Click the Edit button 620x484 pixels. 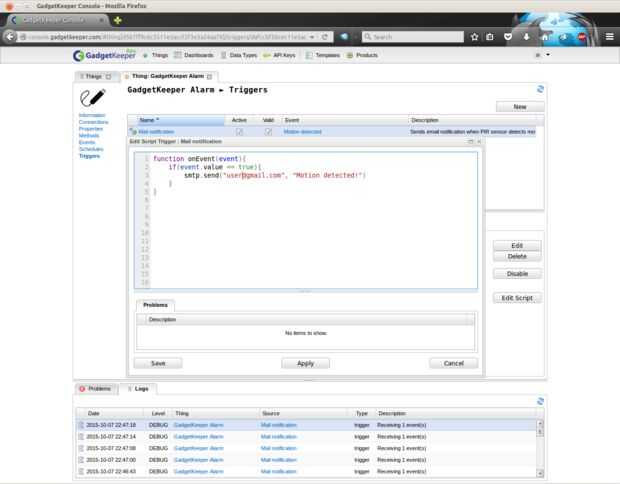point(517,246)
